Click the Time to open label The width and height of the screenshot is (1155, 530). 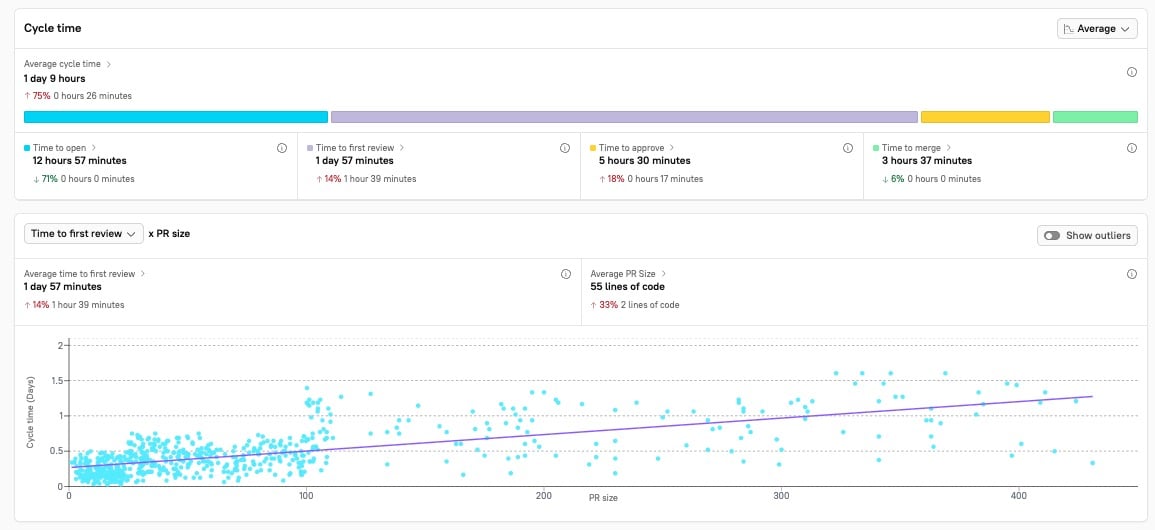60,148
